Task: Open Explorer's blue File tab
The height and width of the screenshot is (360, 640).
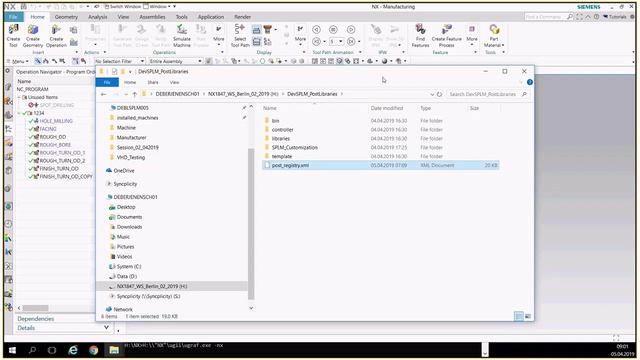Action: tap(107, 82)
